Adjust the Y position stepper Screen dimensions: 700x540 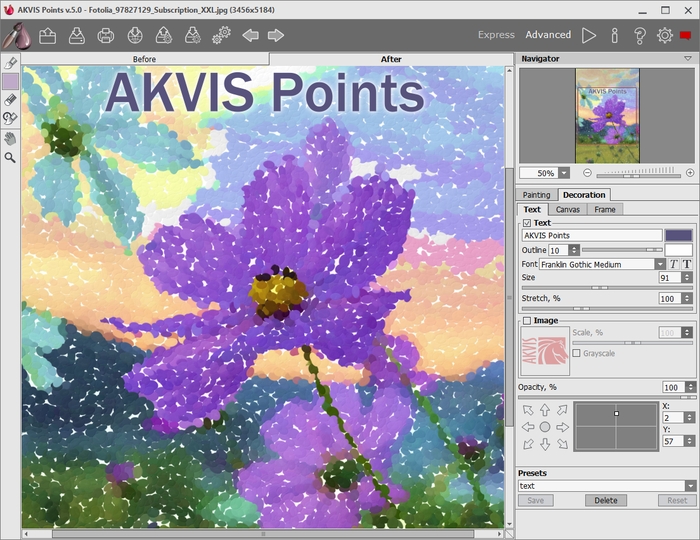(690, 441)
